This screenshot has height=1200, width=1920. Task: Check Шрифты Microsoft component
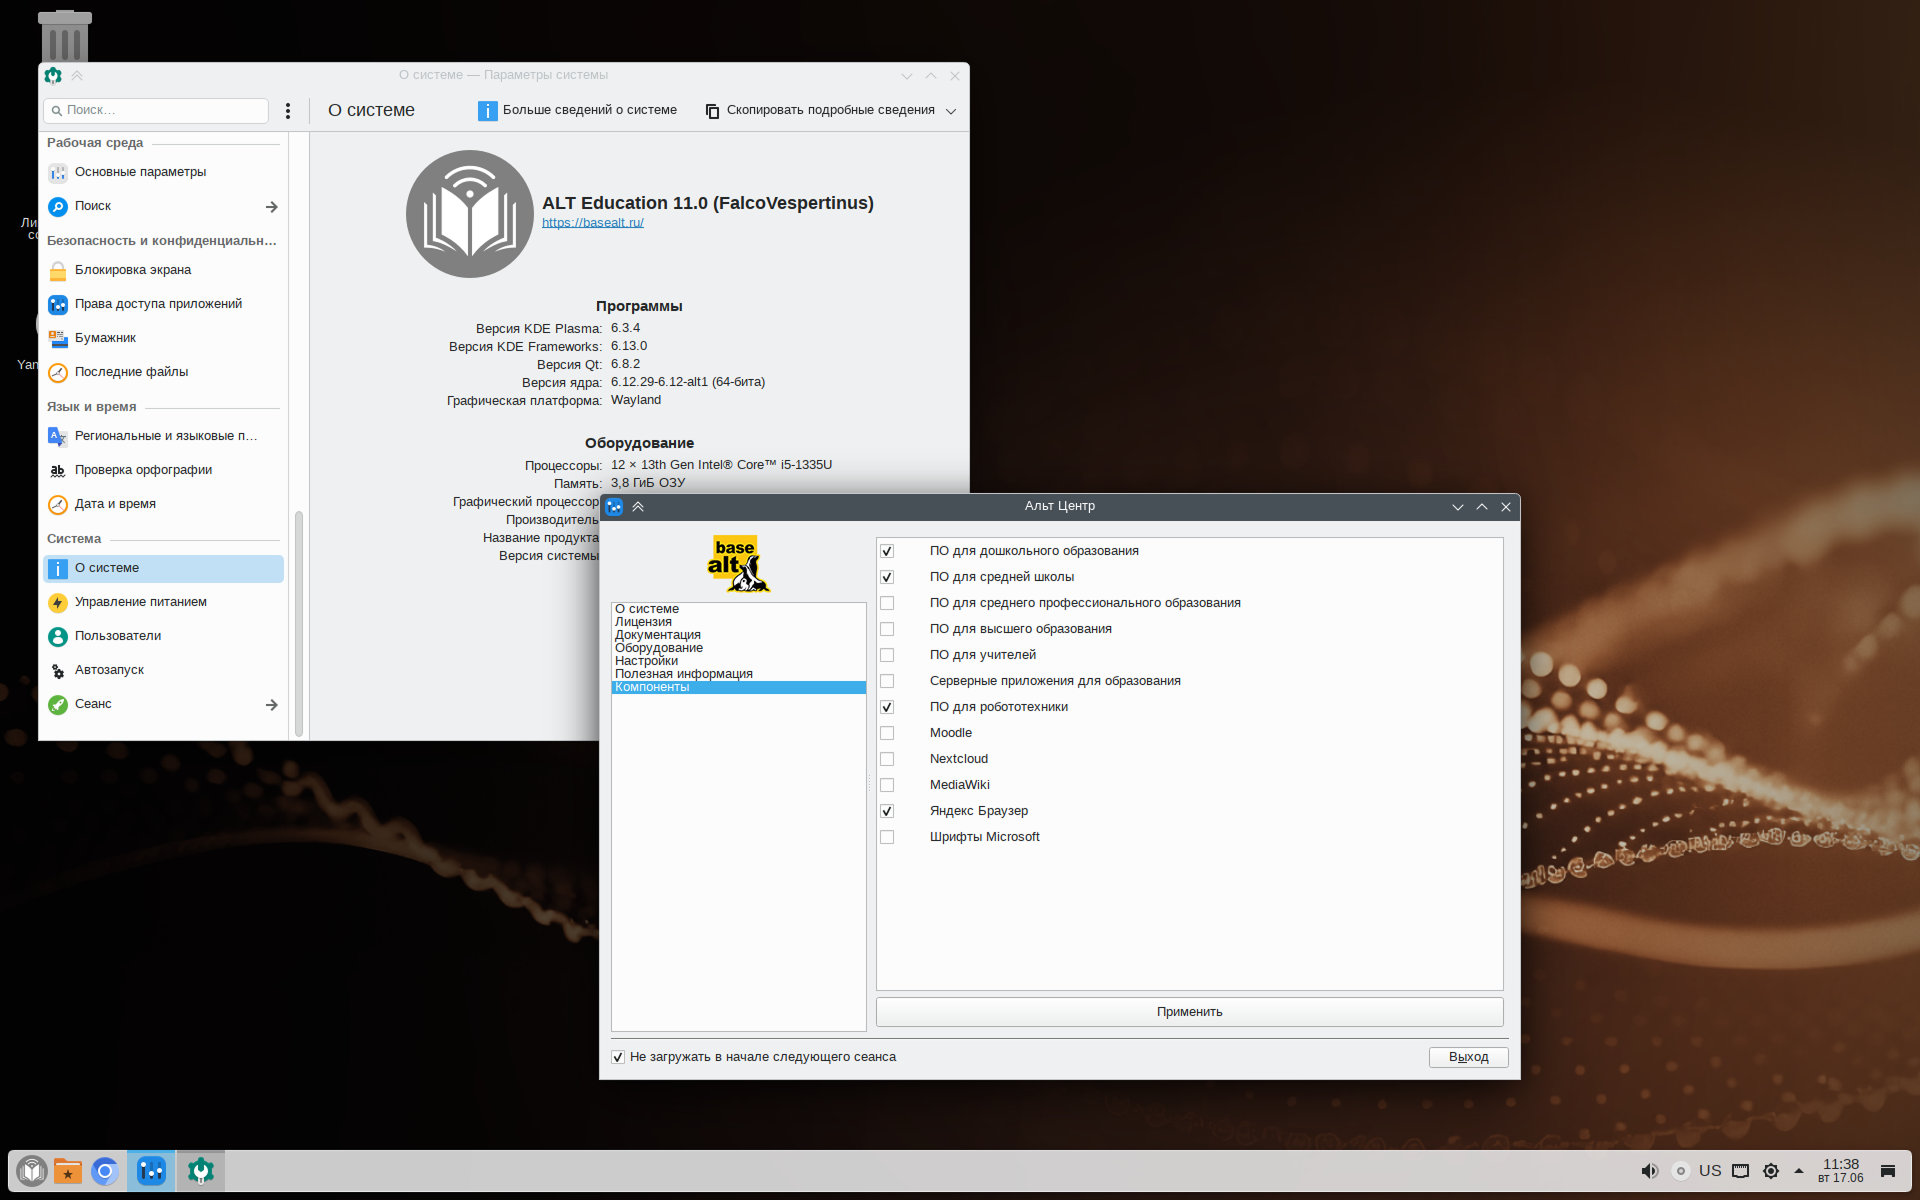pos(887,837)
